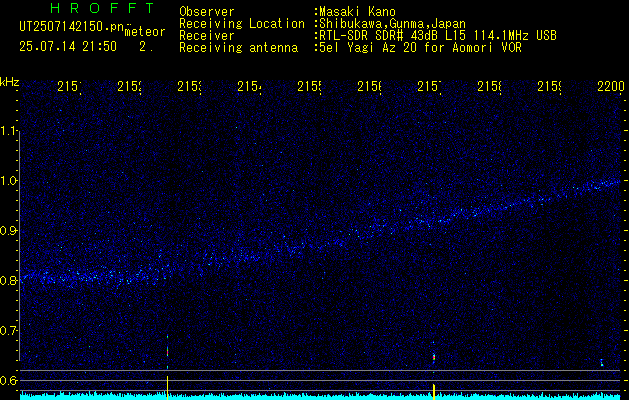
Task: Select the observer name Masaki Kano
Action: tap(357, 12)
